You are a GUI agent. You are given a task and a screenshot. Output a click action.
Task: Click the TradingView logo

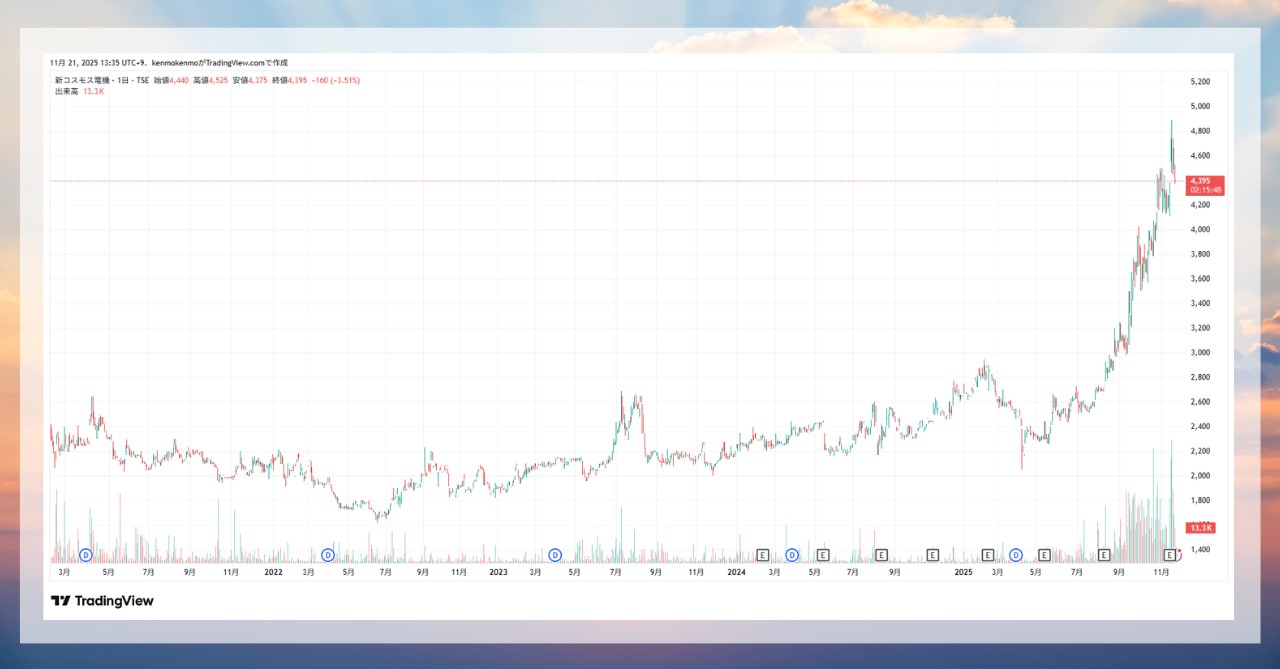tap(103, 601)
